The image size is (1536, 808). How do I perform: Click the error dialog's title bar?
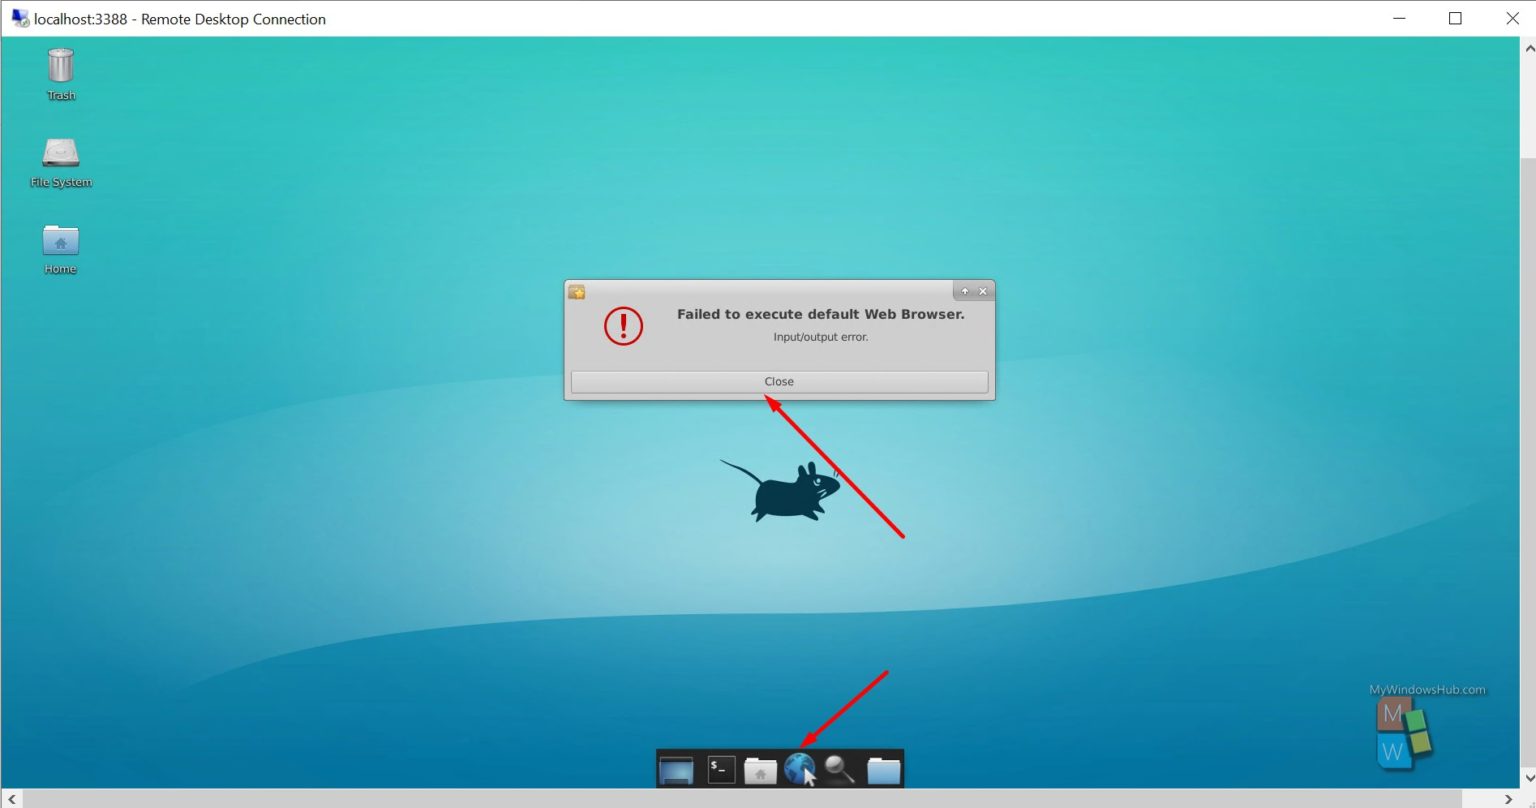(x=780, y=291)
